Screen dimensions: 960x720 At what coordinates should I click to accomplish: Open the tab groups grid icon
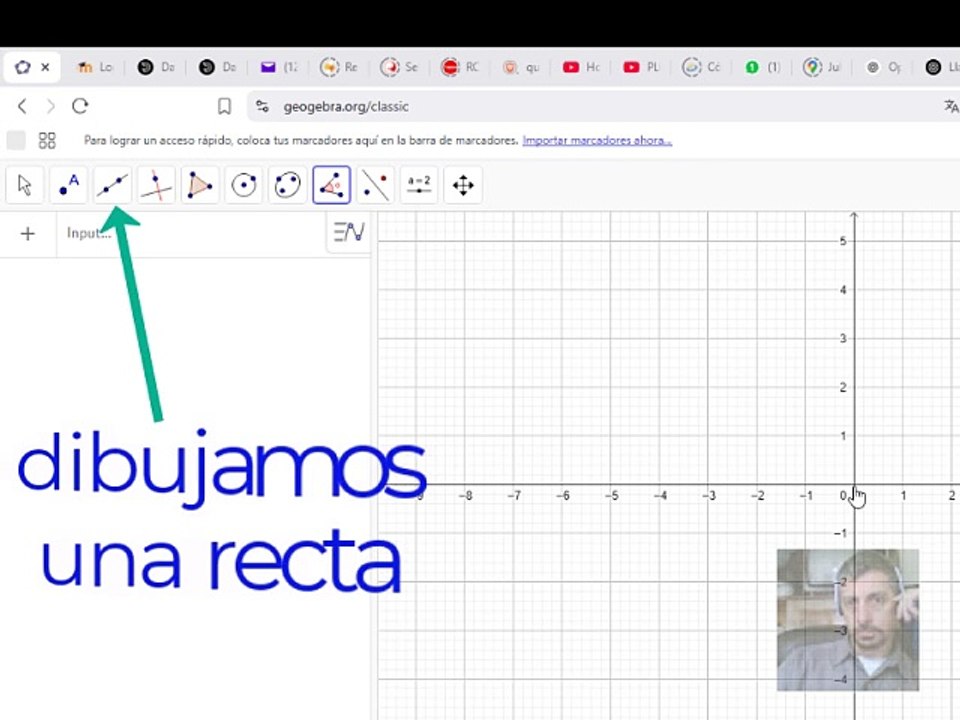pyautogui.click(x=47, y=140)
